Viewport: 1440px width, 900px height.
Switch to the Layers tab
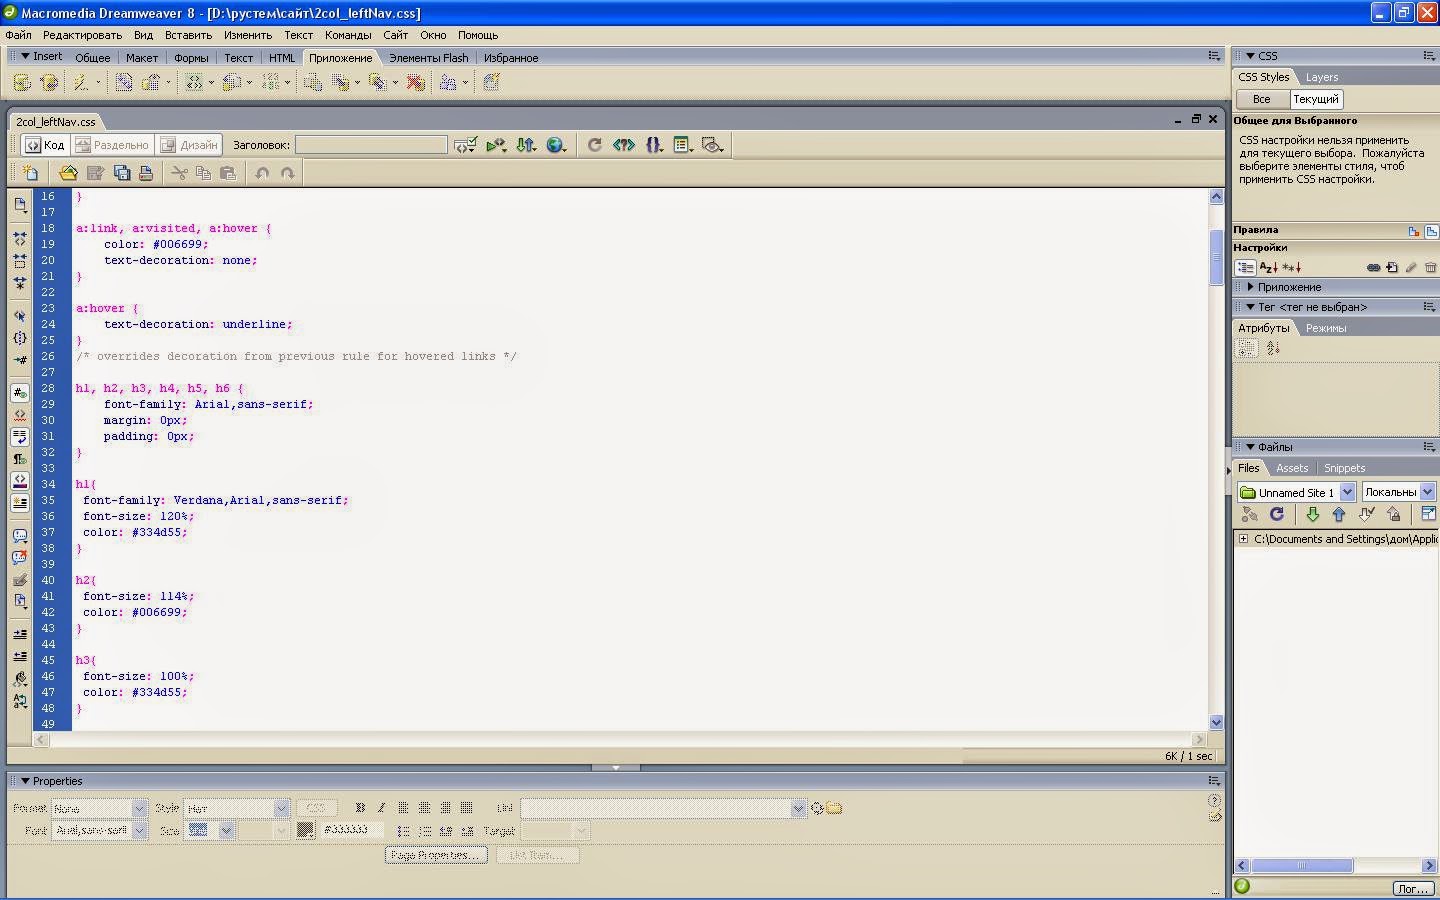(1322, 77)
